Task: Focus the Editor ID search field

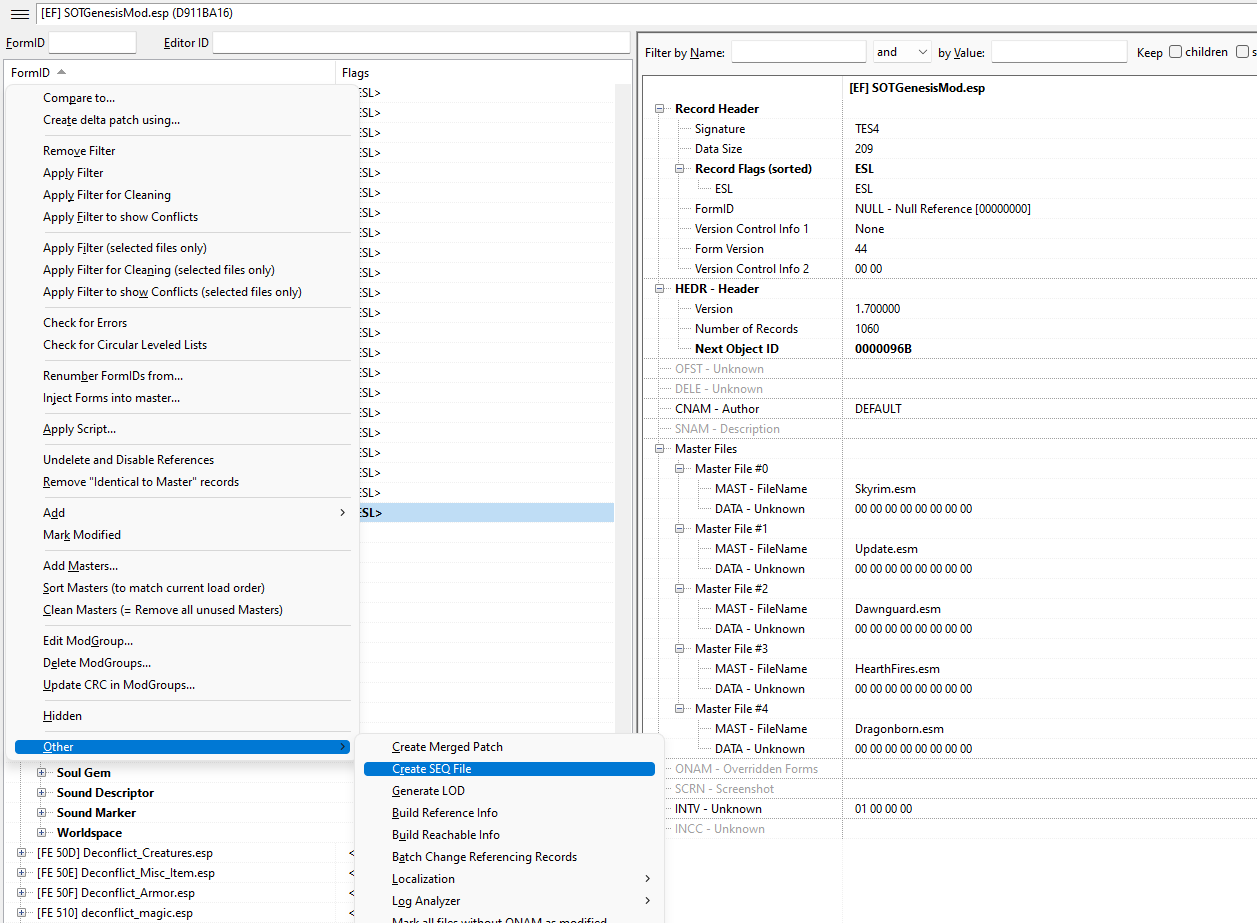Action: [421, 43]
